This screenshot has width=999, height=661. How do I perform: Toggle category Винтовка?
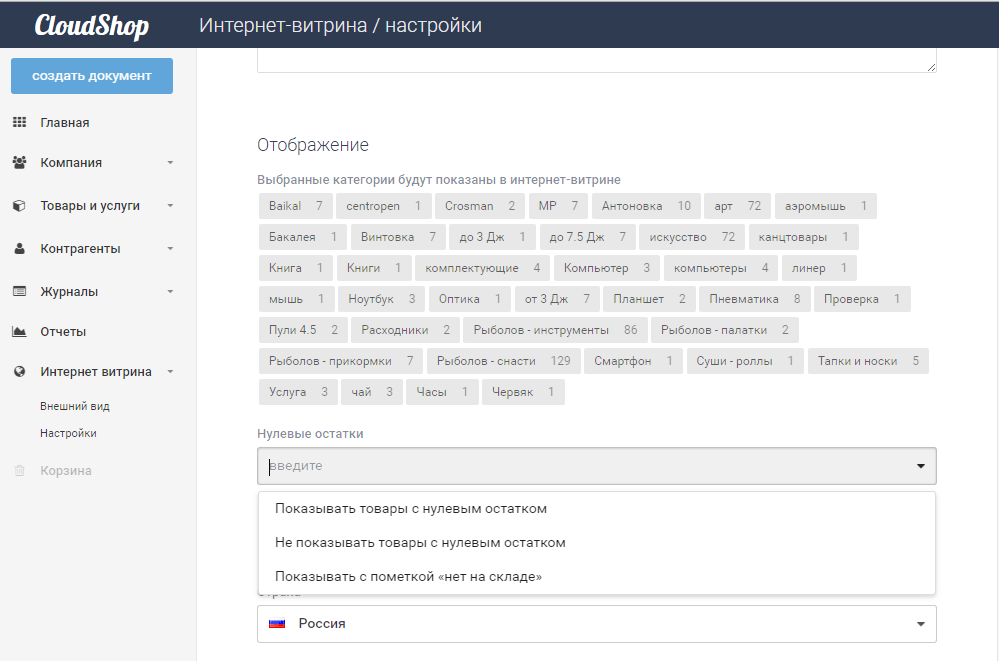tap(398, 237)
